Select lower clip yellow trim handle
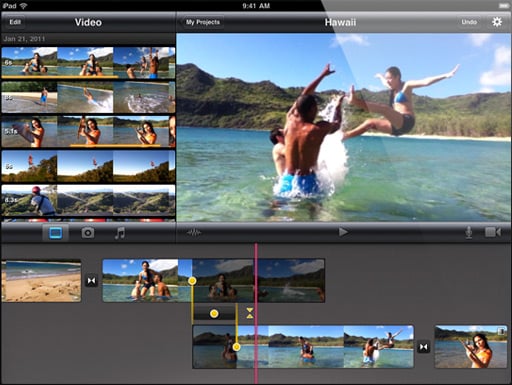 click(x=236, y=347)
